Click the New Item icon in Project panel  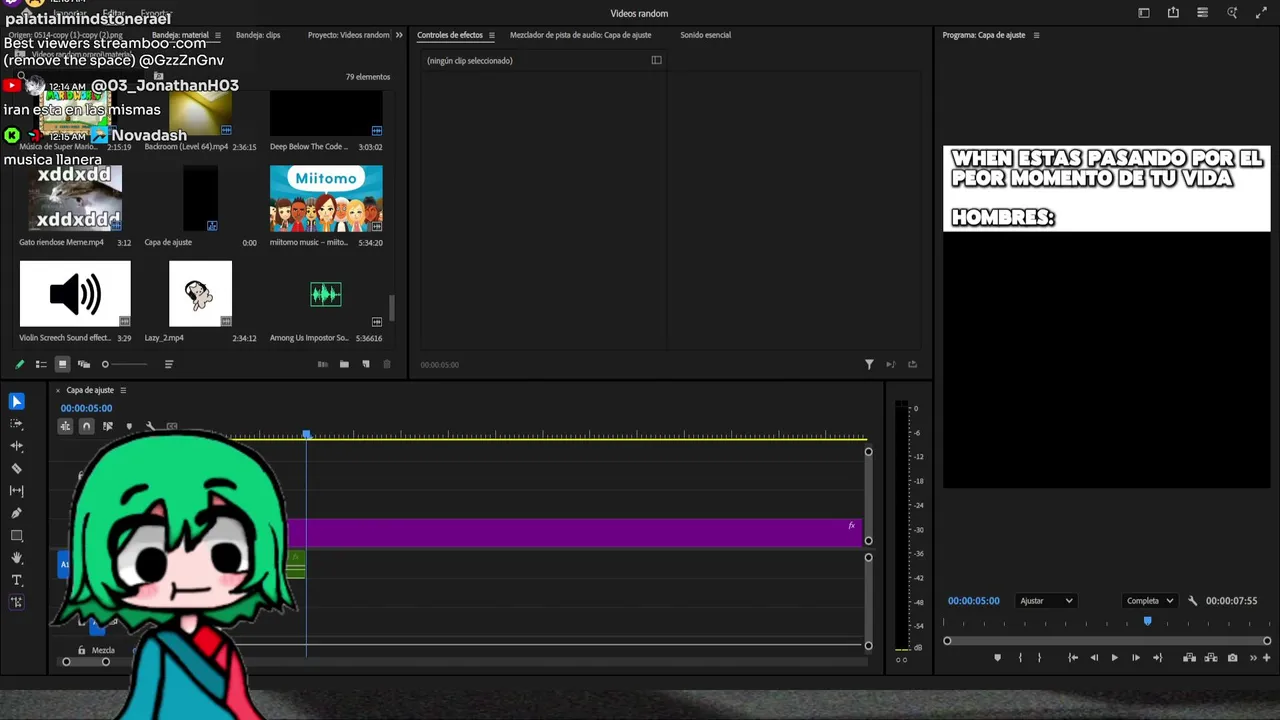pos(366,364)
